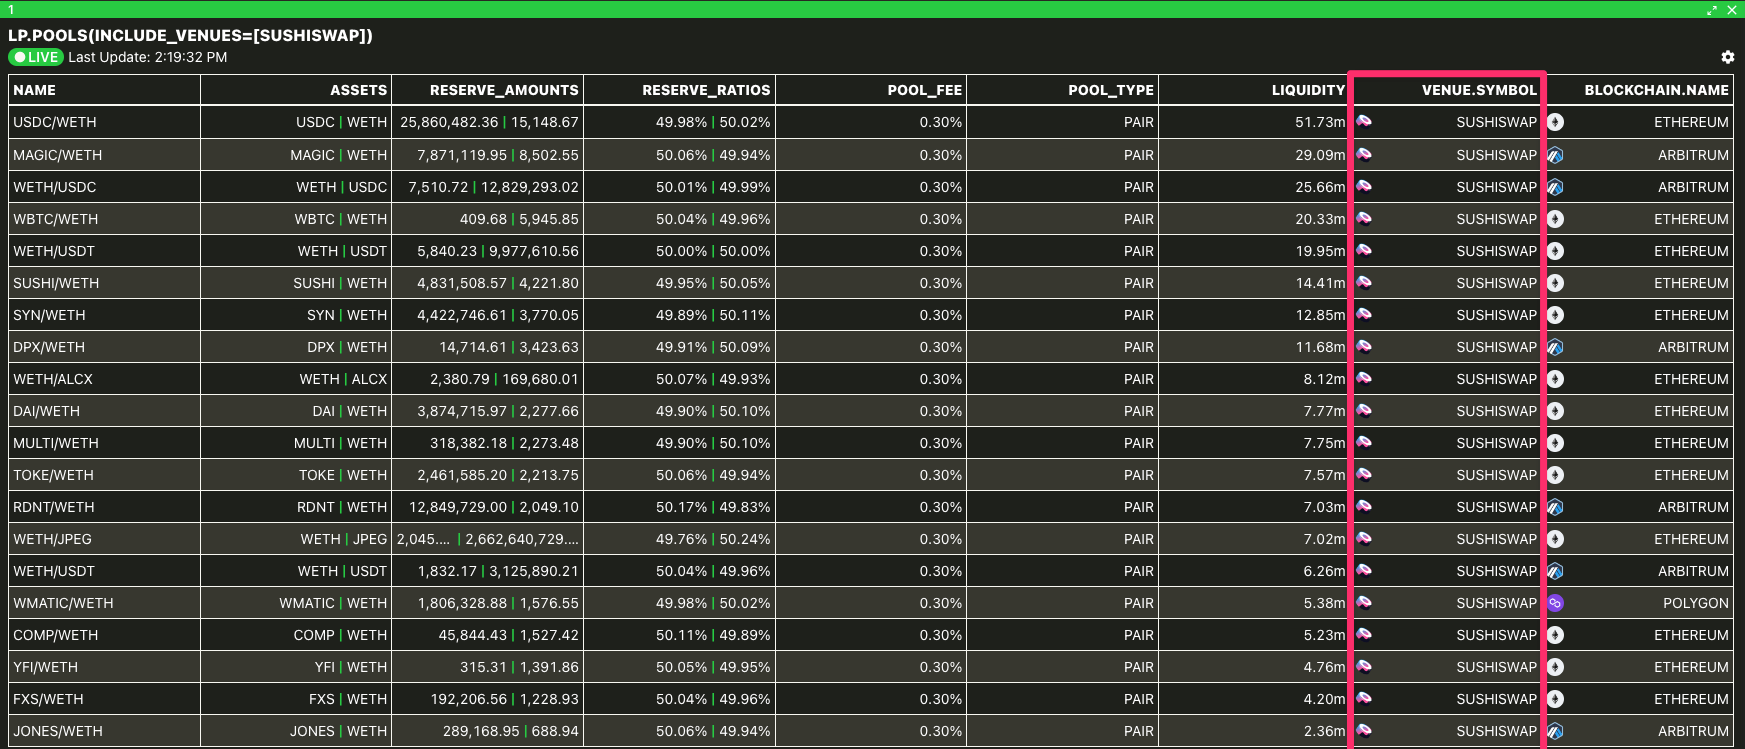Click the Last Update 2:19:32 PM timestamp
The height and width of the screenshot is (749, 1745).
point(148,57)
